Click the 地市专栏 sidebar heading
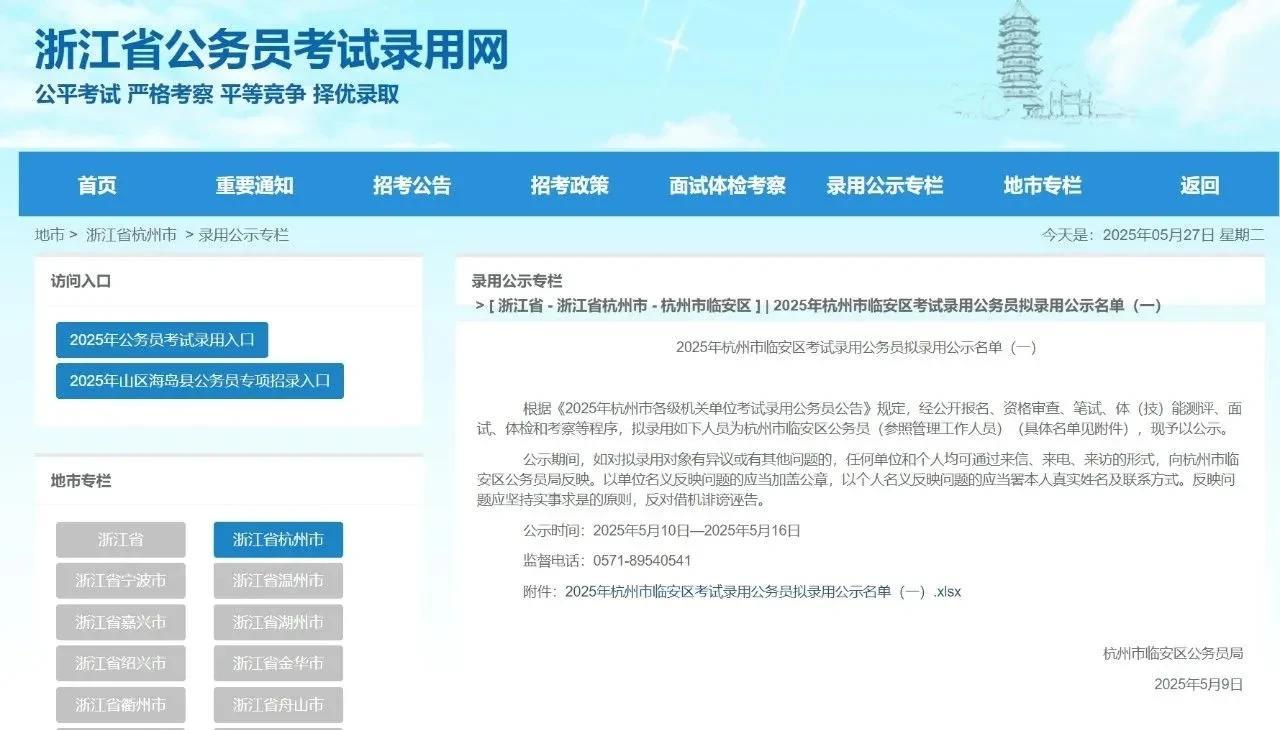This screenshot has width=1280, height=730. 81,481
